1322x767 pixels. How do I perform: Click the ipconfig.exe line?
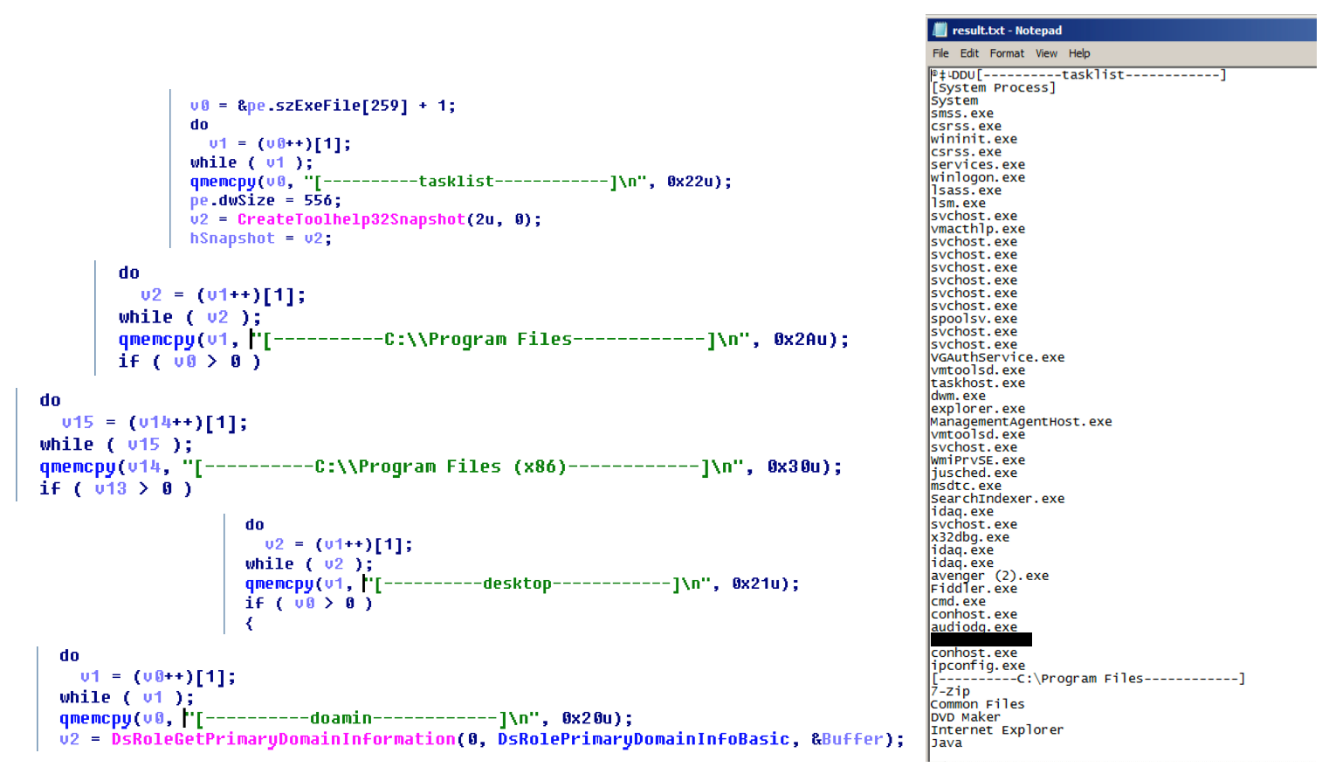(x=963, y=666)
